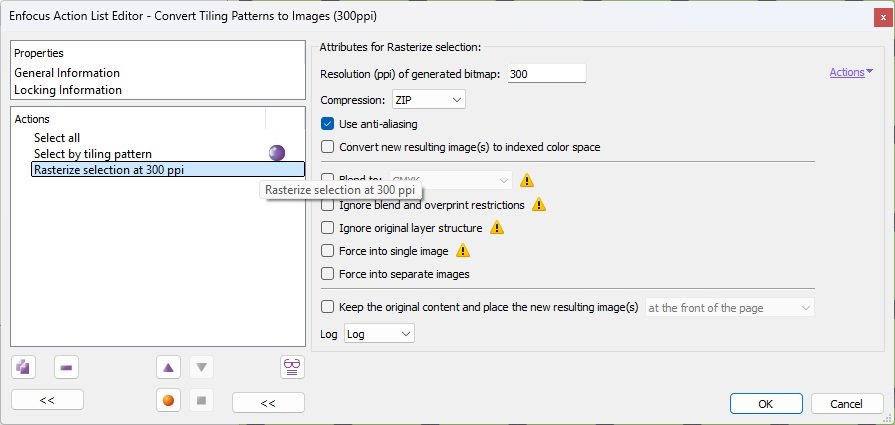
Task: Open the Actions dropdown link
Action: (851, 72)
